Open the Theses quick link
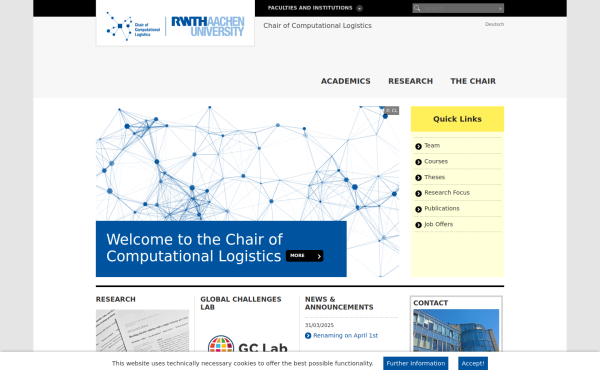 pyautogui.click(x=434, y=177)
